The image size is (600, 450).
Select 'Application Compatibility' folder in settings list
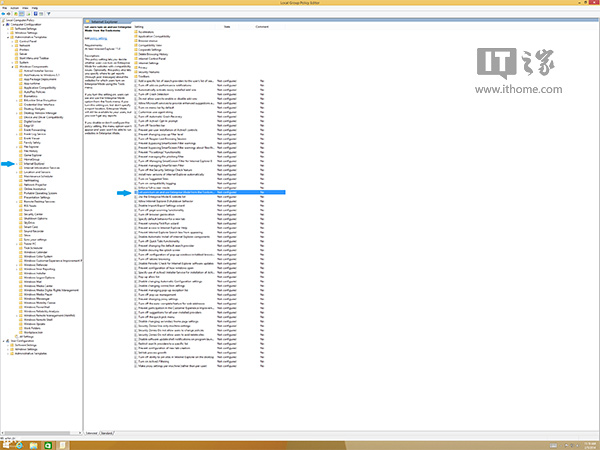click(x=154, y=36)
